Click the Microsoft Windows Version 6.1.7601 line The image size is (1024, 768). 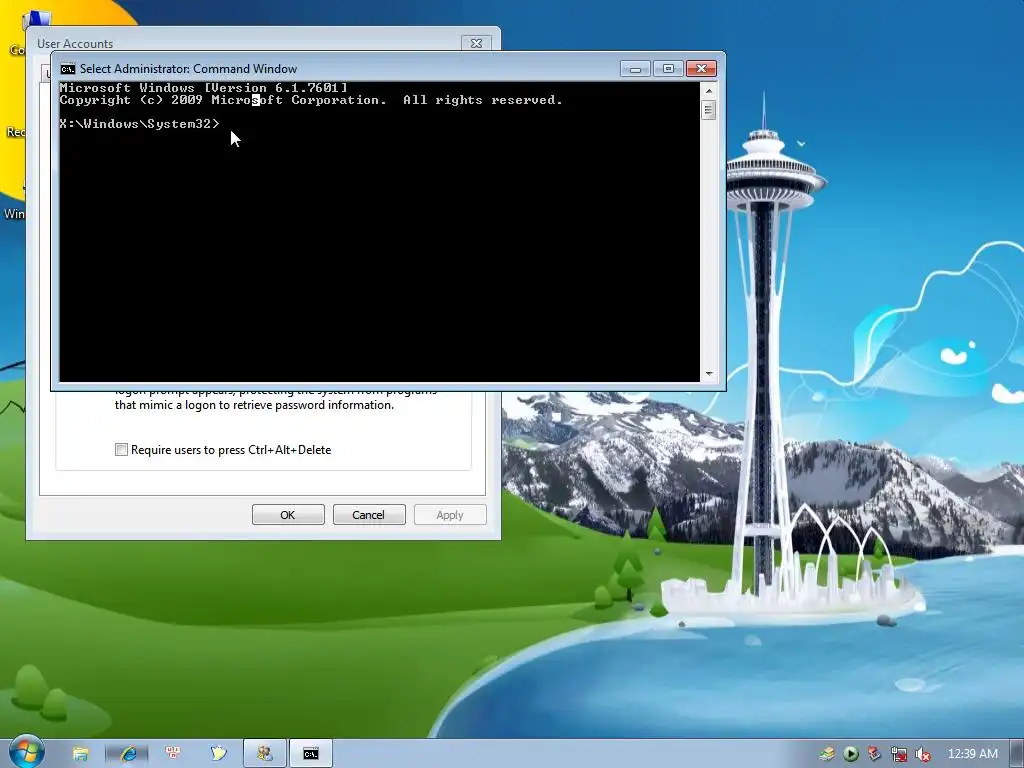[203, 88]
